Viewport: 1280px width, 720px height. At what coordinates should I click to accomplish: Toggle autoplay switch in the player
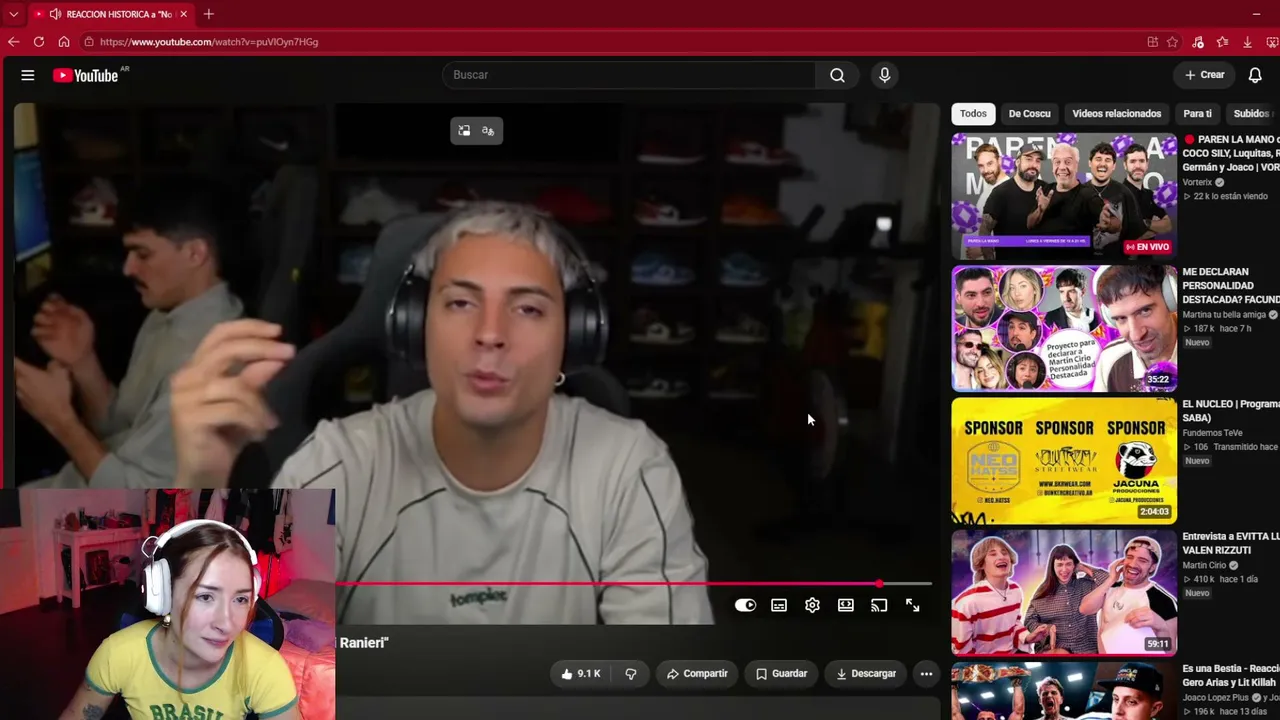coord(745,605)
